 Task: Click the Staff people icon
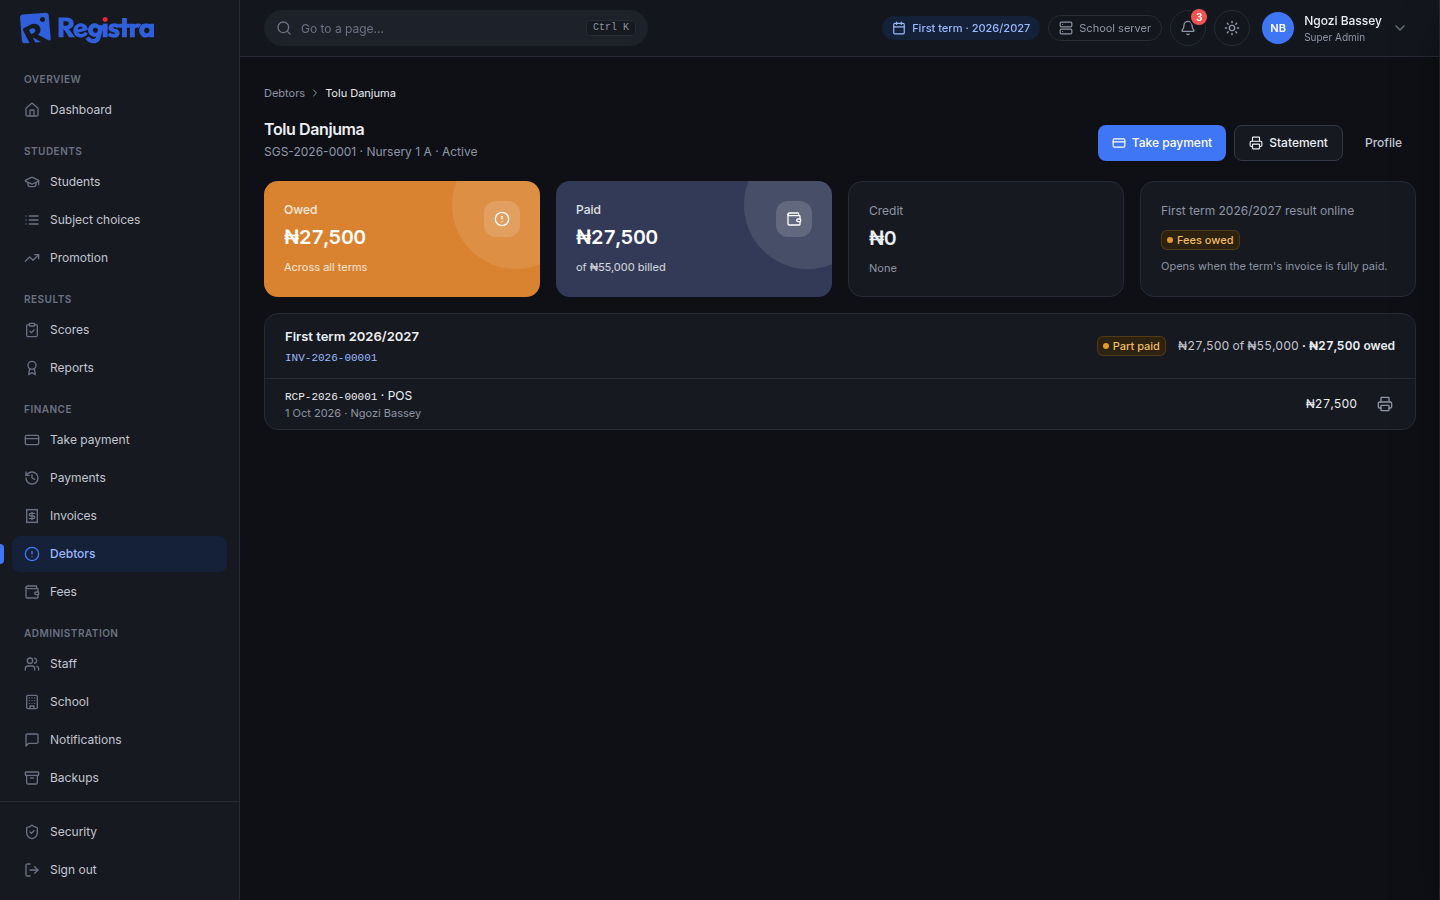(x=32, y=664)
